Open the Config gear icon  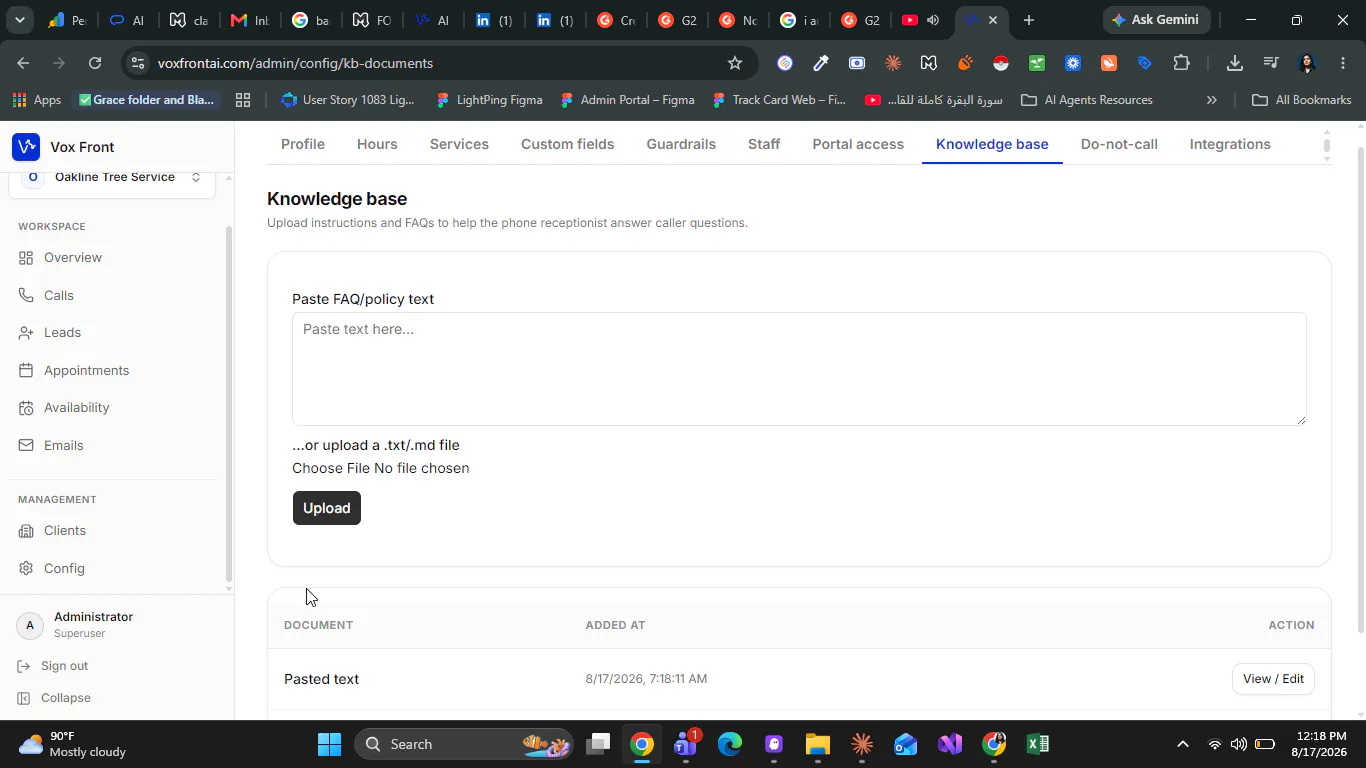pyautogui.click(x=26, y=568)
